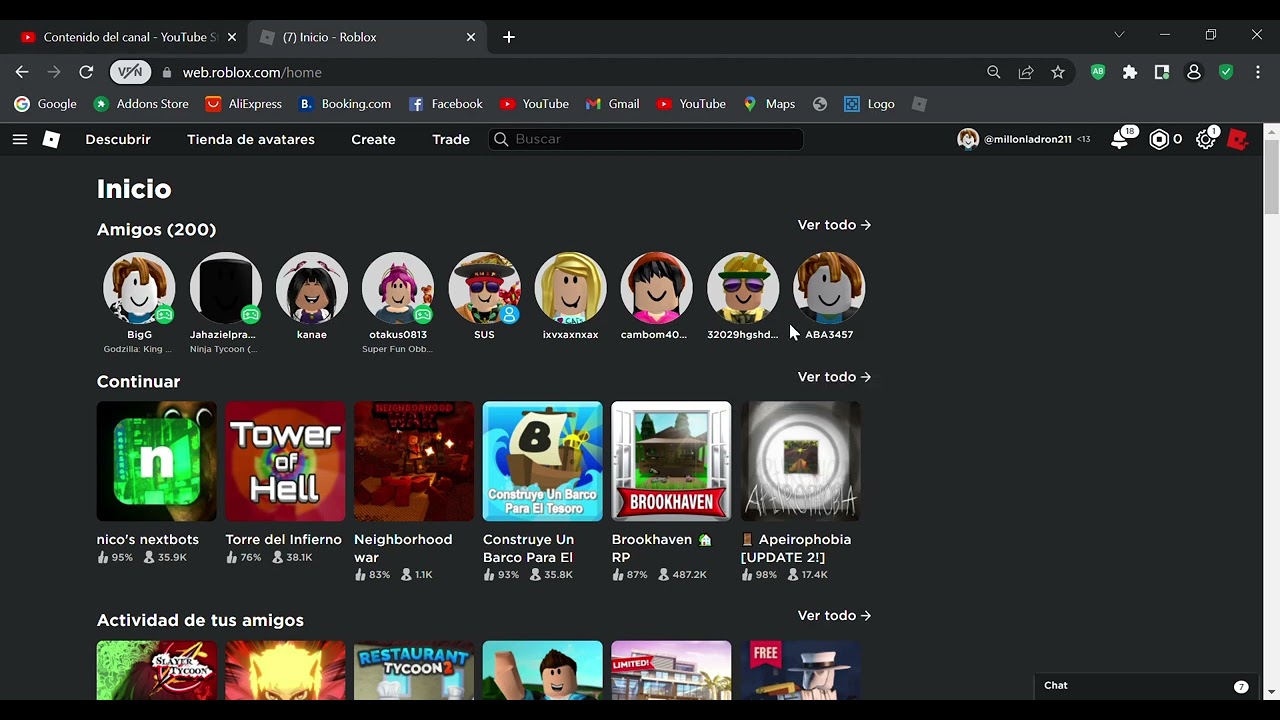Reload the page with the refresh icon
Image resolution: width=1280 pixels, height=720 pixels.
click(x=86, y=72)
